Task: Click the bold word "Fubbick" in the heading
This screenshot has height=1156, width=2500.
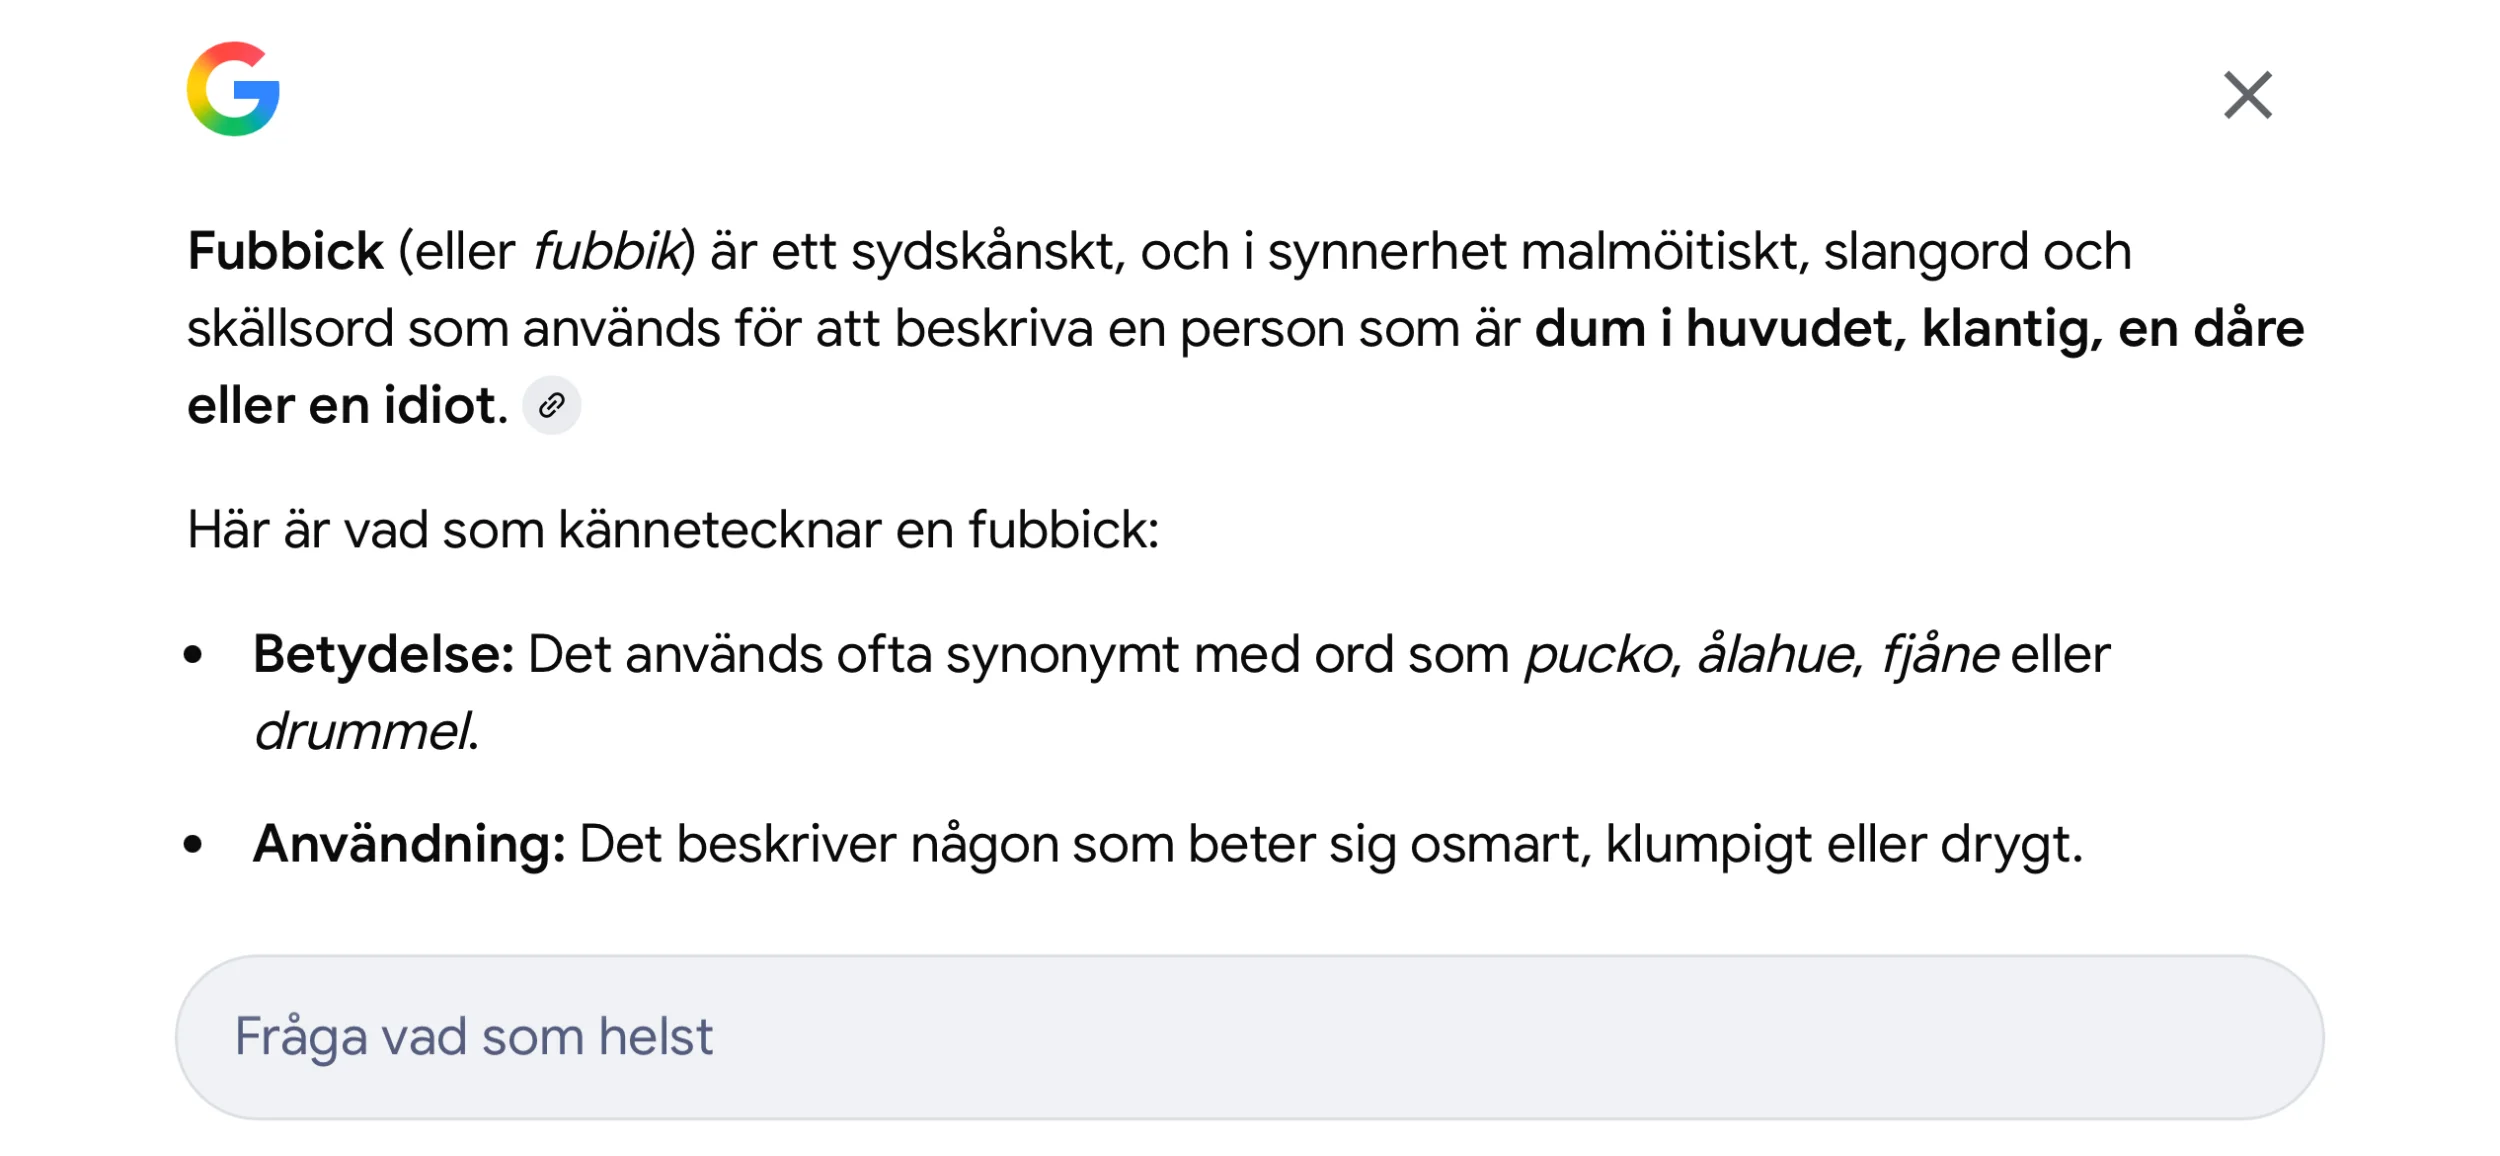Action: coord(286,251)
